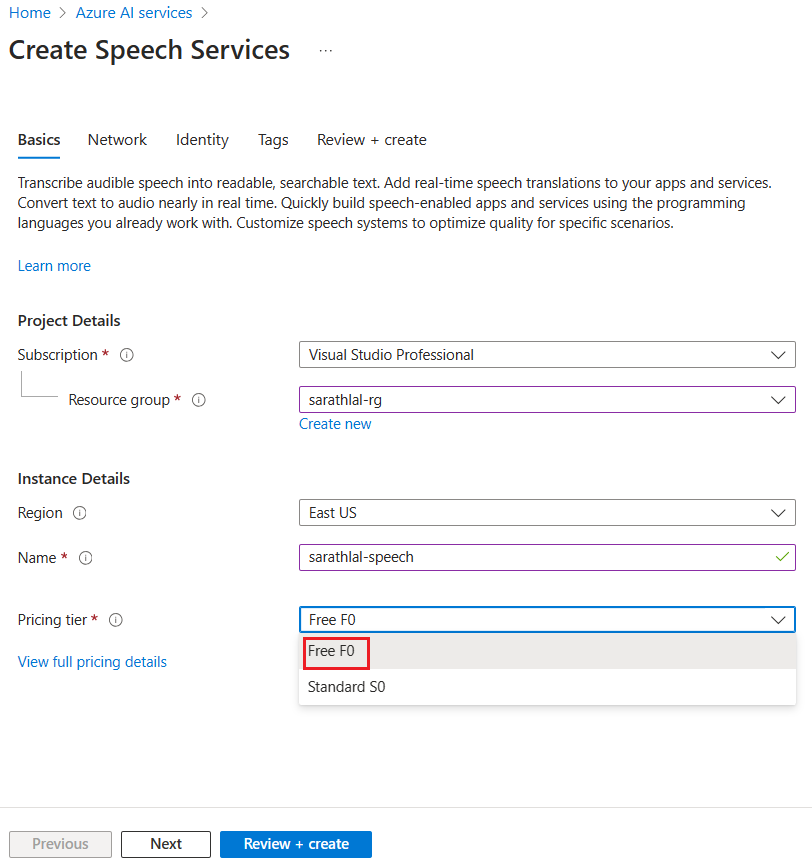Choose Standard S0 from pricing tier list
The height and width of the screenshot is (859, 812).
(x=347, y=687)
